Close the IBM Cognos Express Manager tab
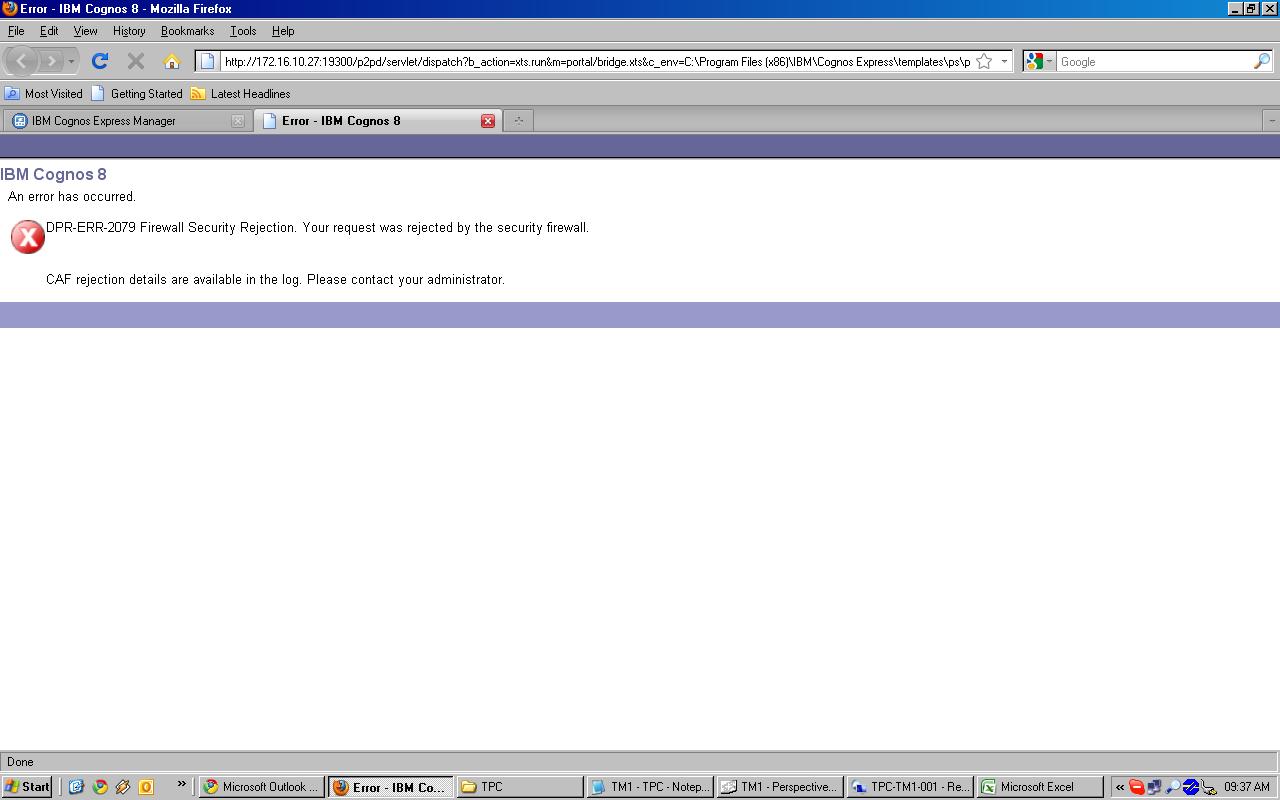 pos(238,121)
